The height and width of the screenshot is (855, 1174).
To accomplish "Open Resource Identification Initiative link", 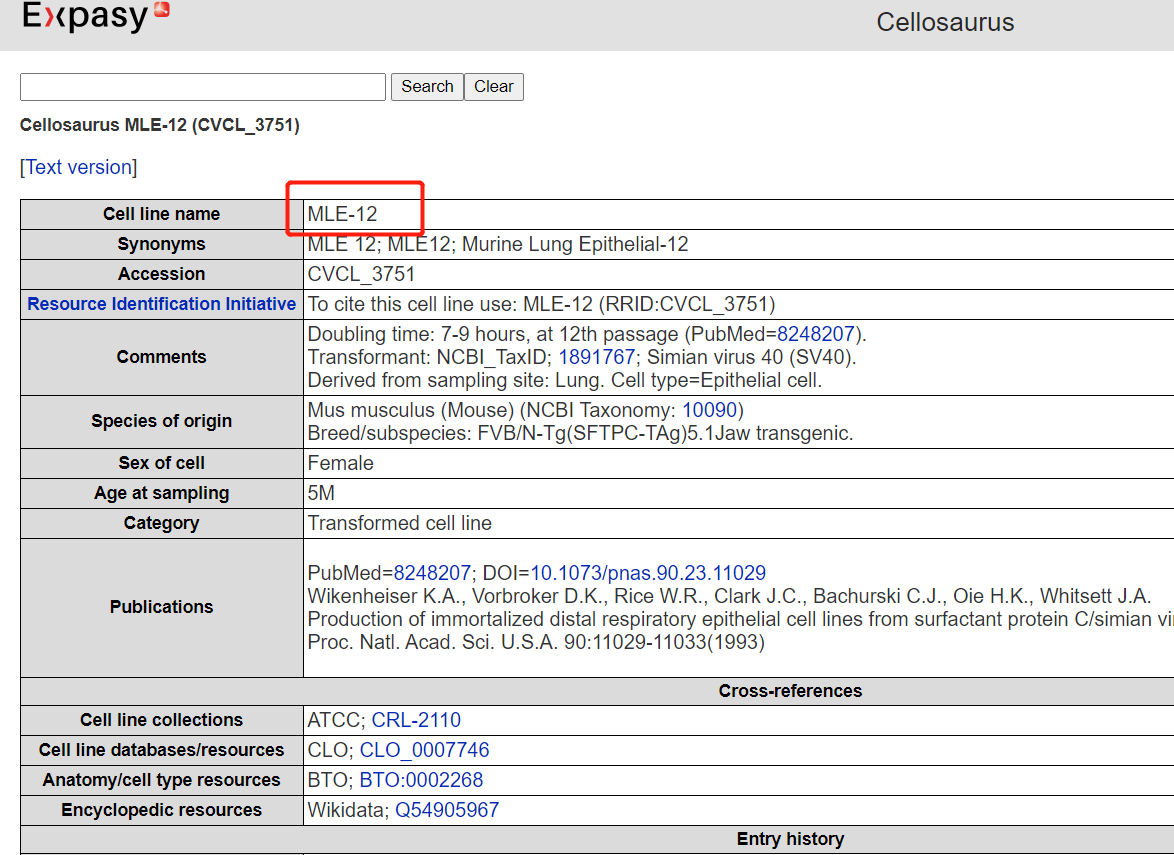I will coord(162,304).
